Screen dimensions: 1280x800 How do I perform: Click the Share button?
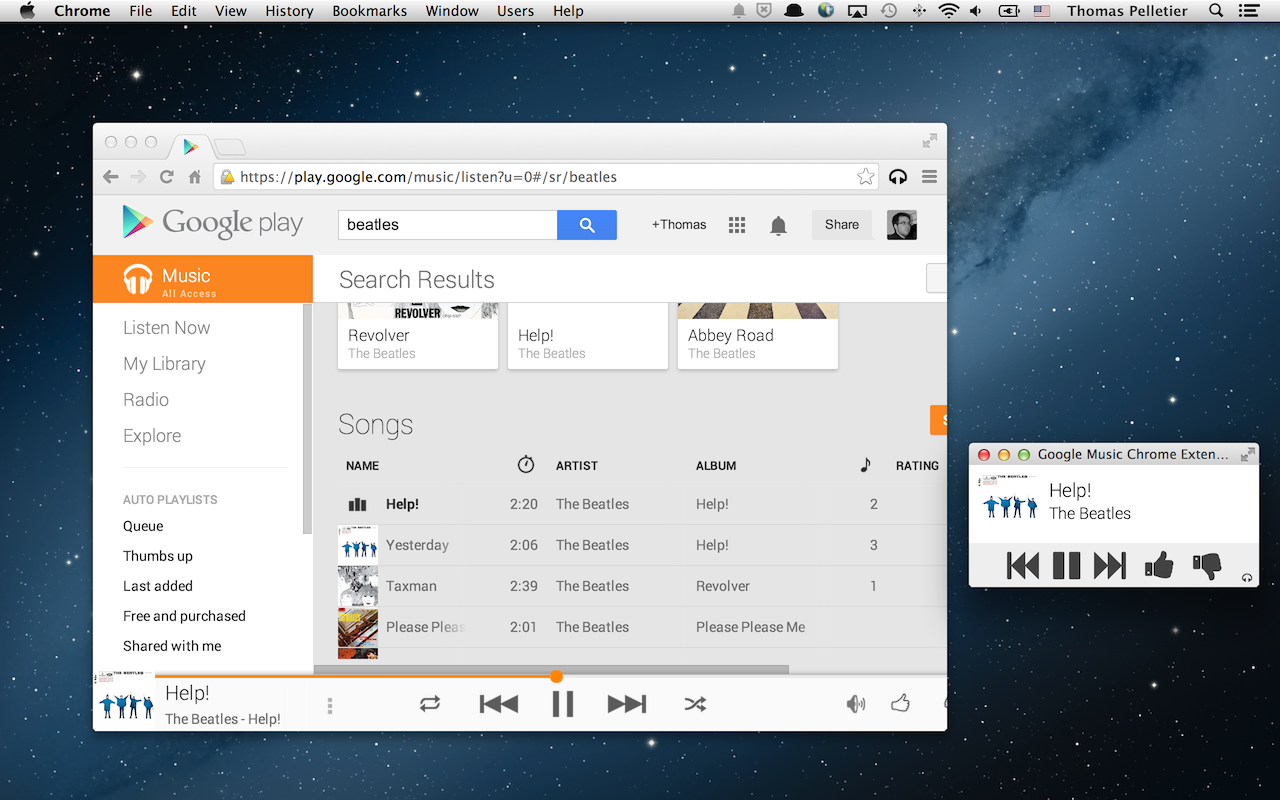pos(842,225)
